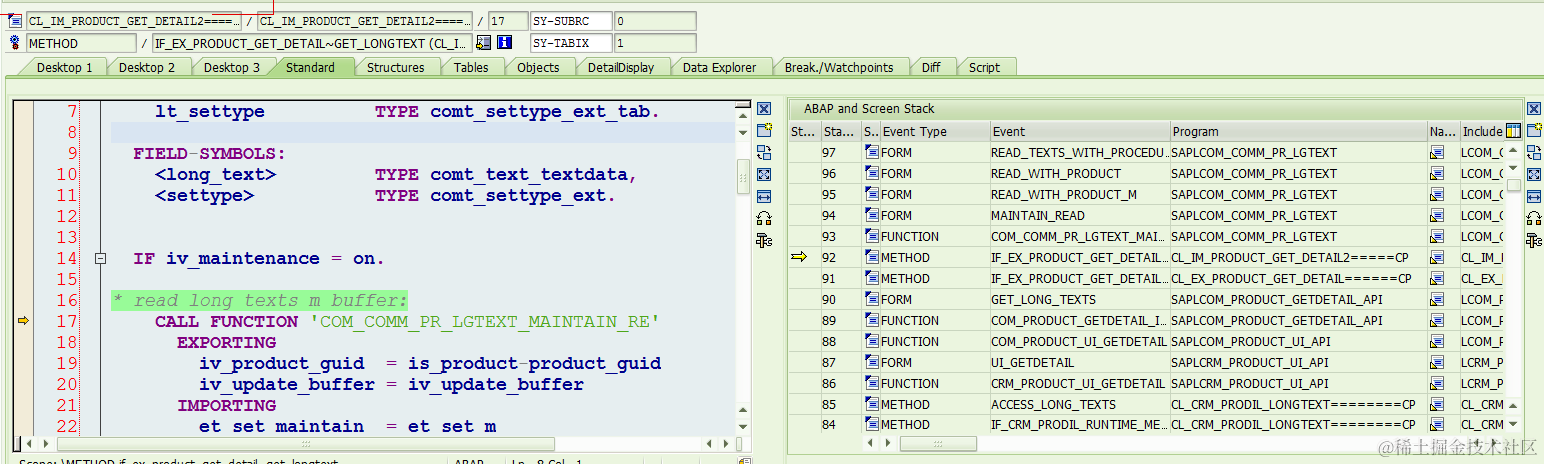Click New Tool icon right of stack panel
Image resolution: width=1544 pixels, height=464 pixels.
[x=1534, y=130]
